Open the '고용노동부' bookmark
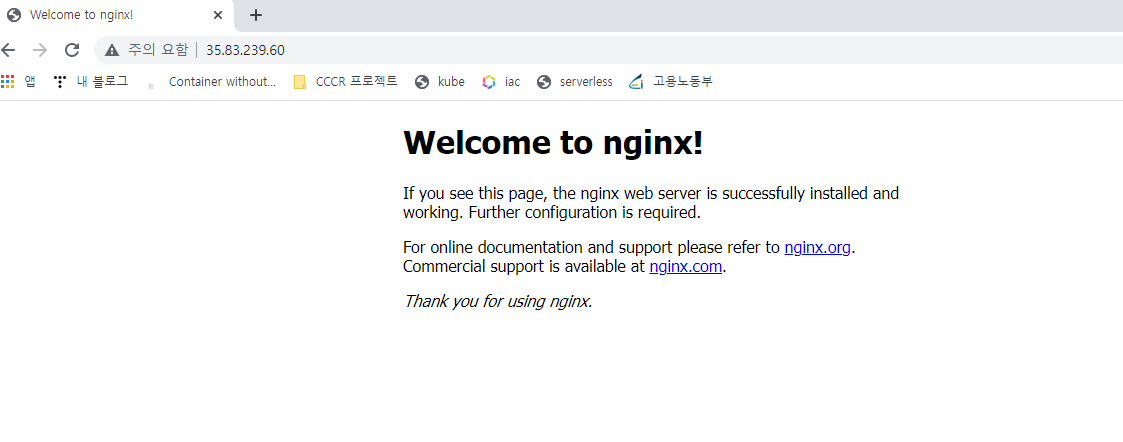1123x442 pixels. (670, 82)
